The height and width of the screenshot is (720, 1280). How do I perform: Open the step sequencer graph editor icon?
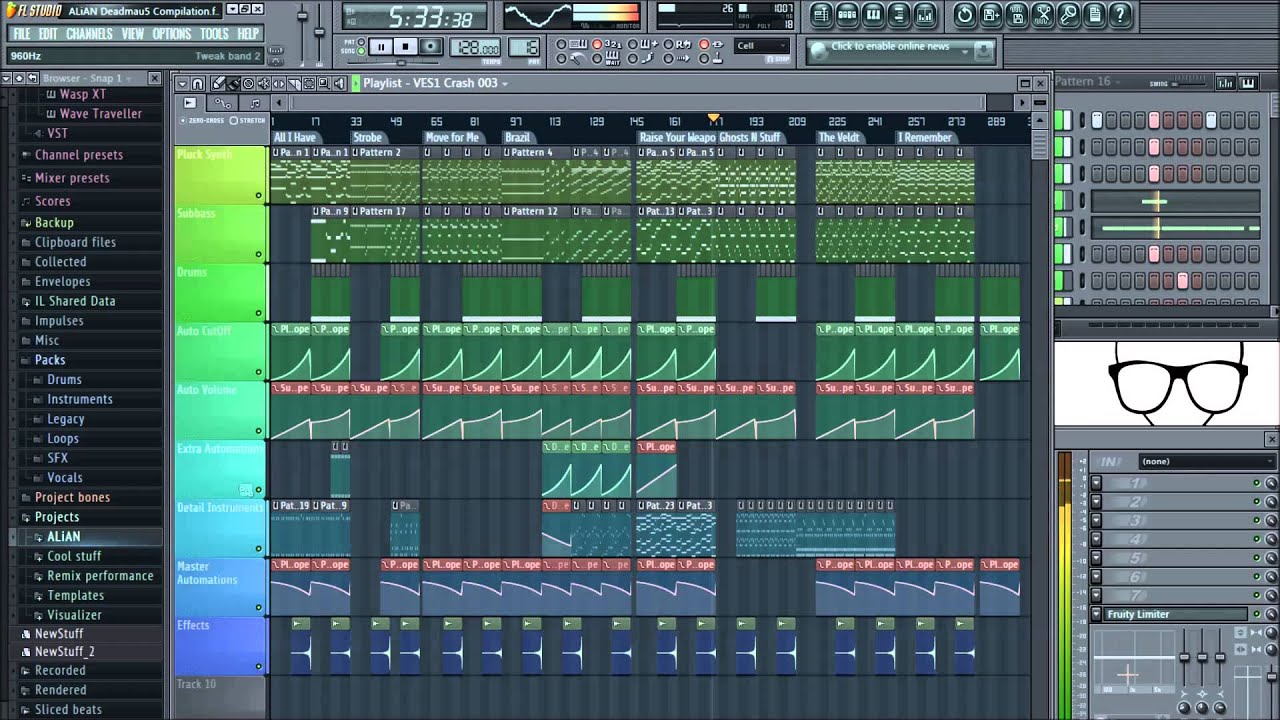(1225, 83)
